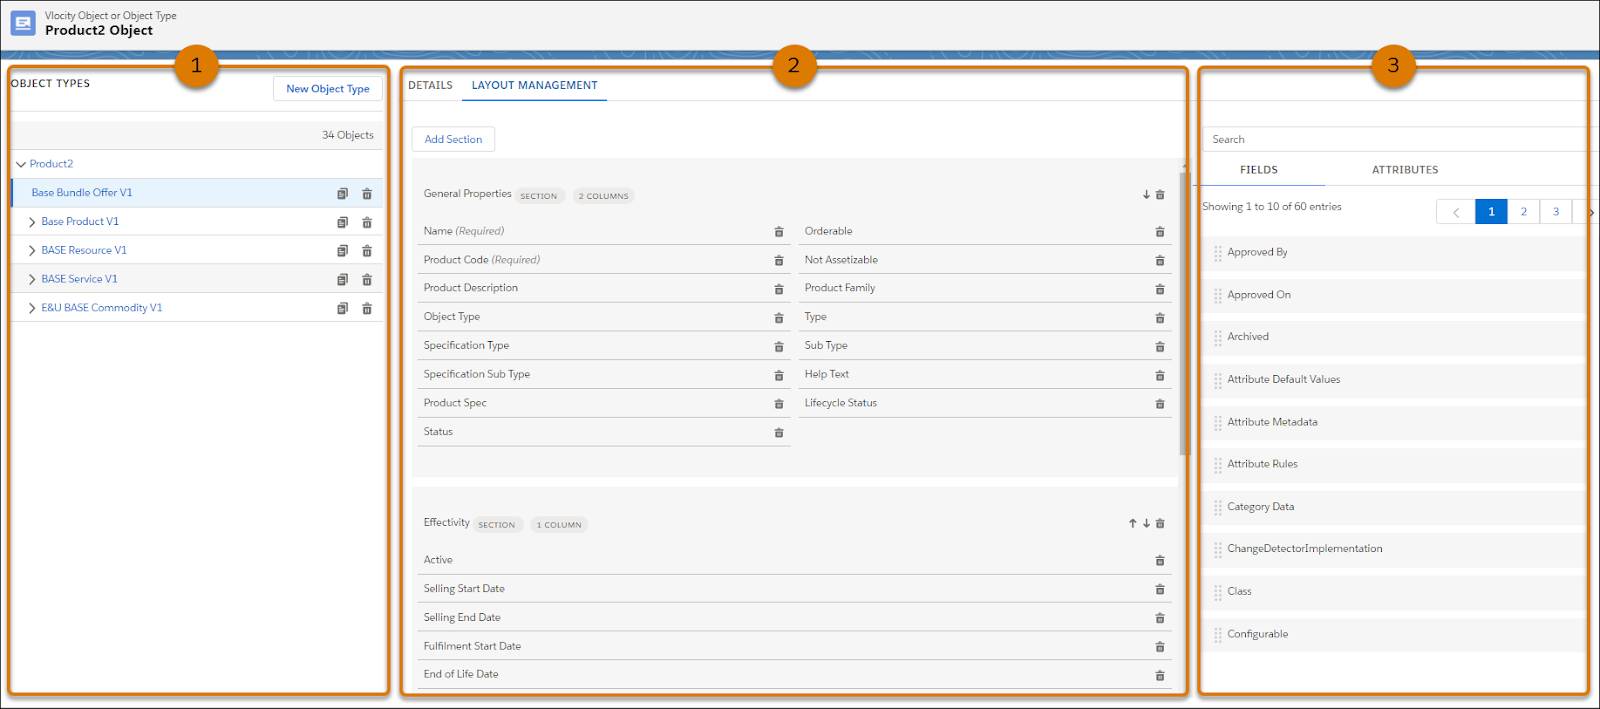Click the Status layout field
This screenshot has width=1600, height=709.
pos(604,432)
